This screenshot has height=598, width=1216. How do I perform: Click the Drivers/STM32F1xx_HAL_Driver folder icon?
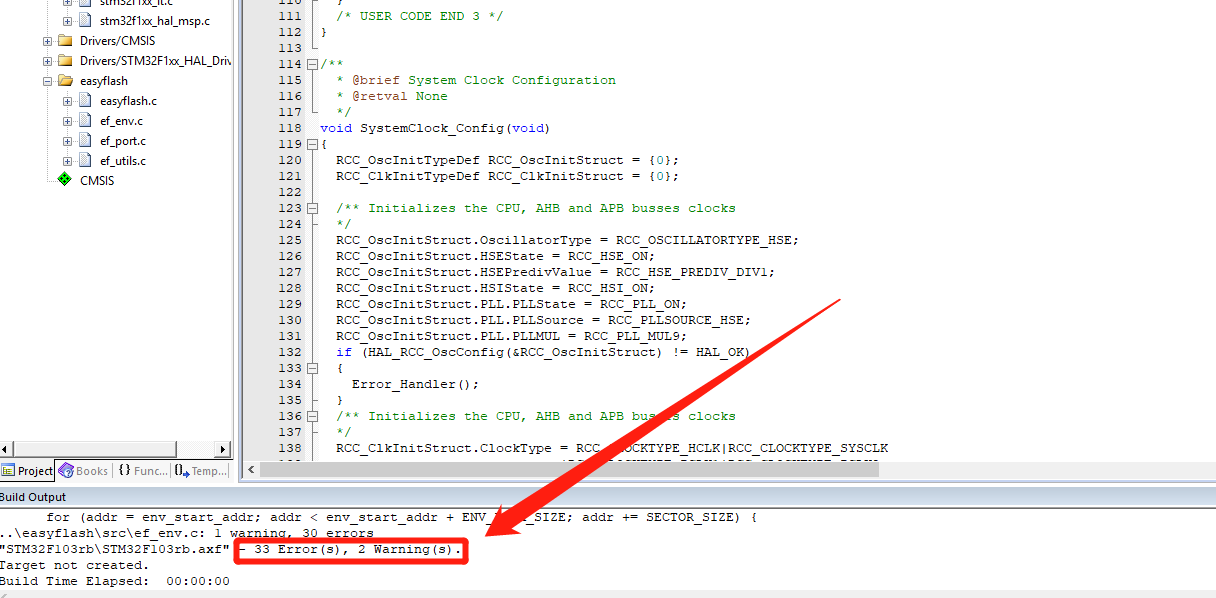(66, 60)
